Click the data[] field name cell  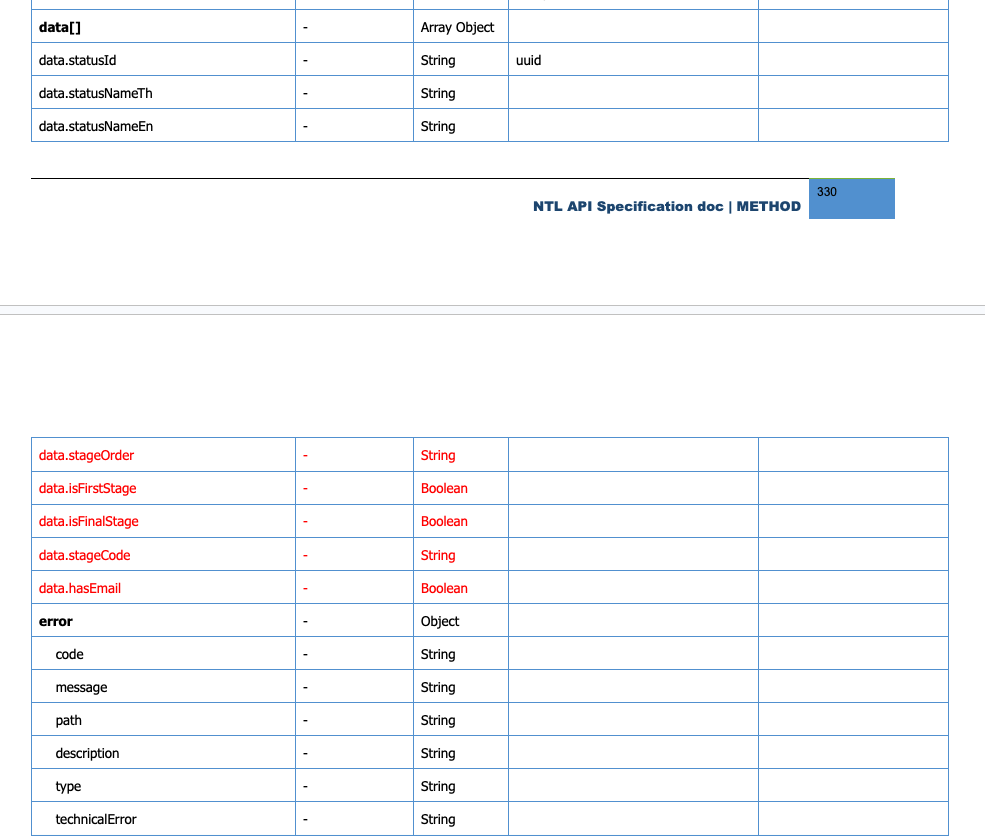(59, 27)
